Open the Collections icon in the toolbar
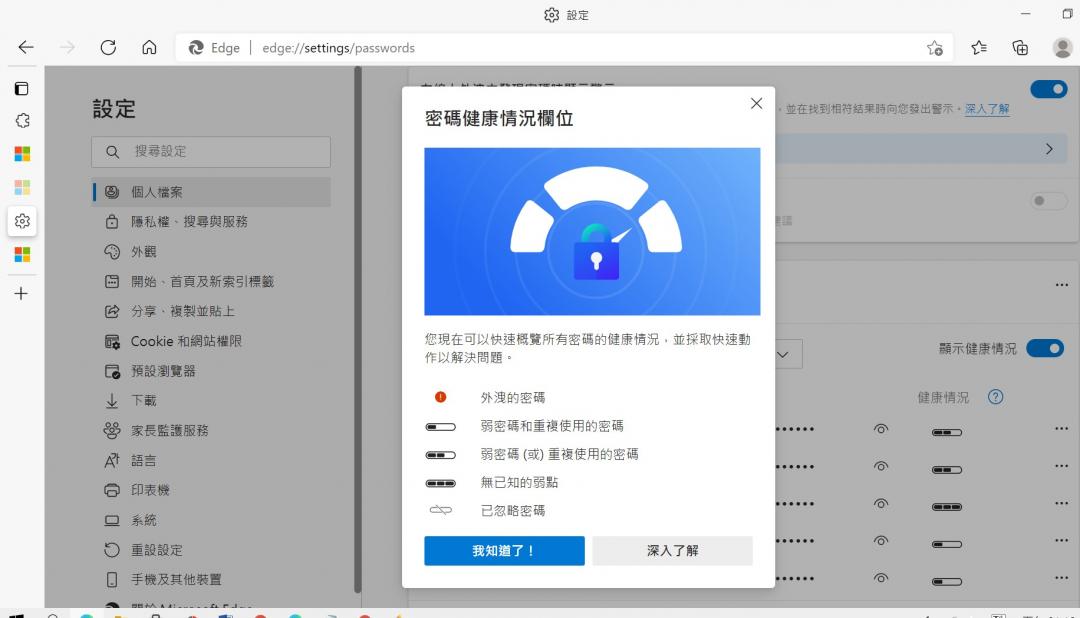 click(1020, 47)
